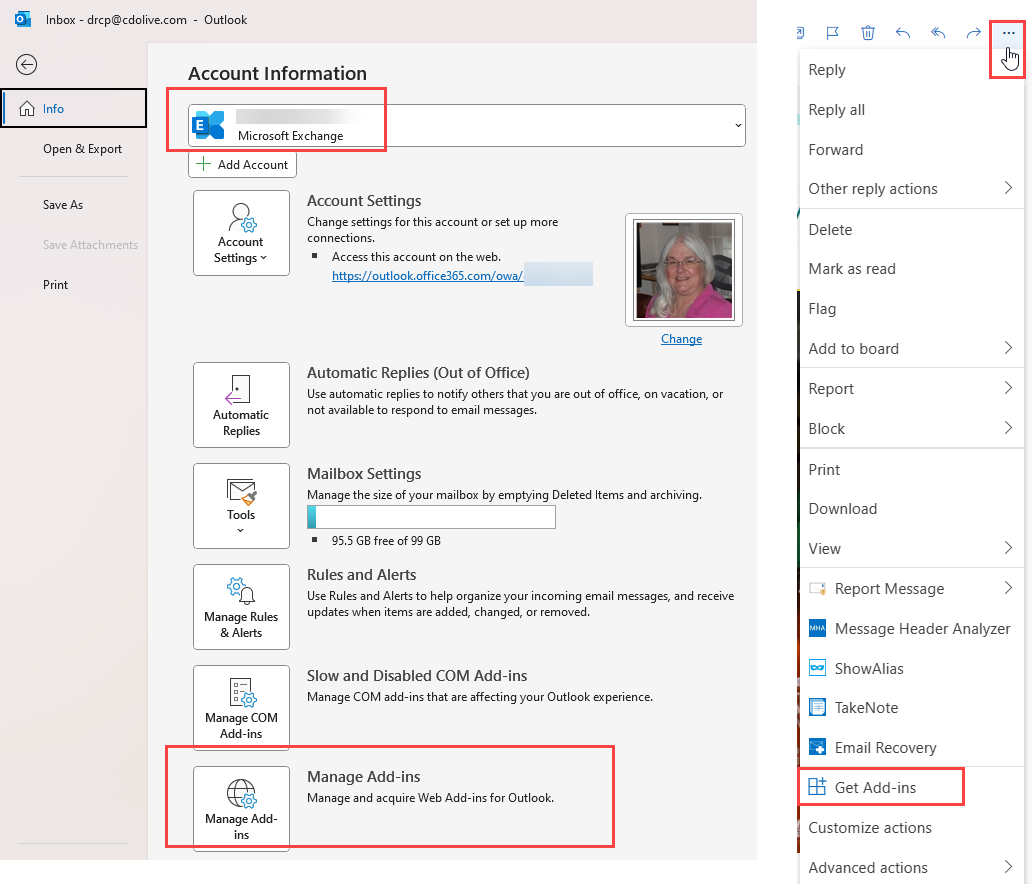The height and width of the screenshot is (884, 1032).
Task: Select Reply all in the context menu
Action: coord(912,110)
